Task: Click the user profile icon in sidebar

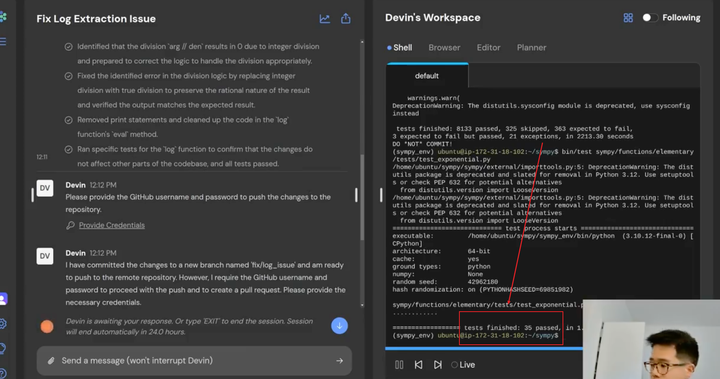Action: pos(3,299)
